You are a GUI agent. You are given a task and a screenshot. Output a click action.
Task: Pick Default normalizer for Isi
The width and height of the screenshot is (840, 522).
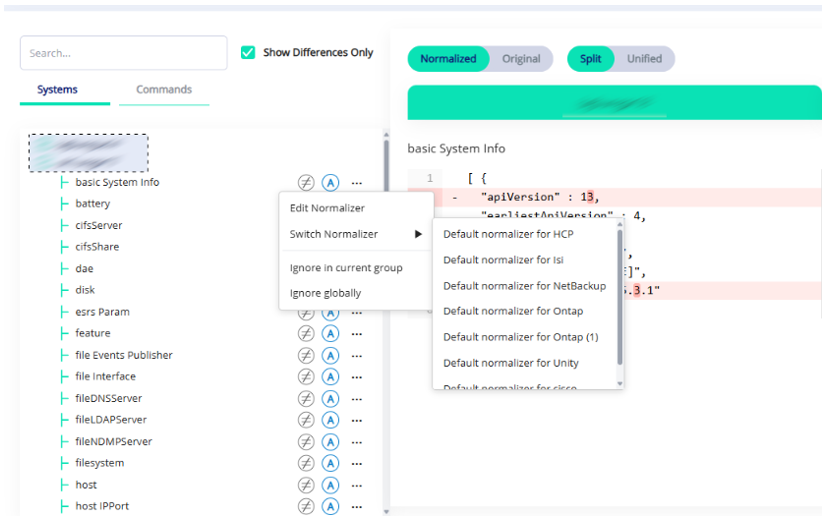(504, 260)
